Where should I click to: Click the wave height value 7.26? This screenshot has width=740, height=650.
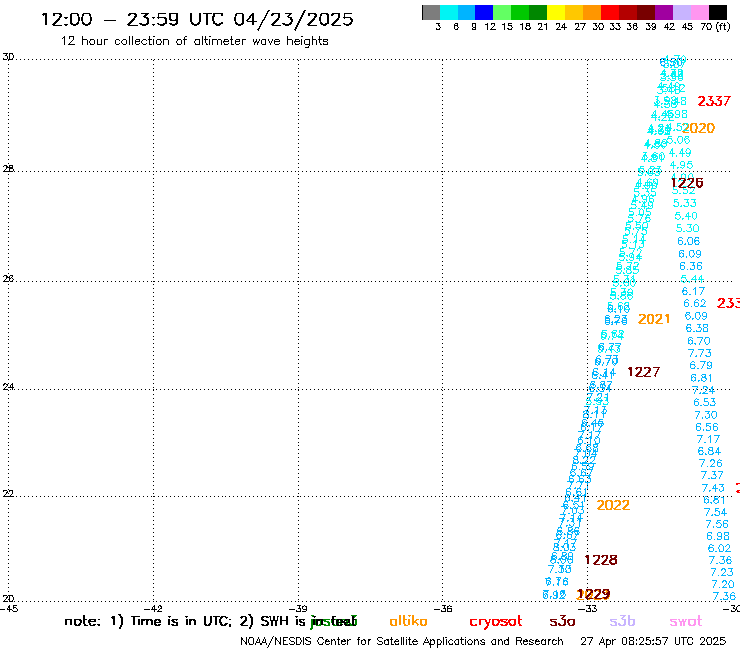coord(711,464)
